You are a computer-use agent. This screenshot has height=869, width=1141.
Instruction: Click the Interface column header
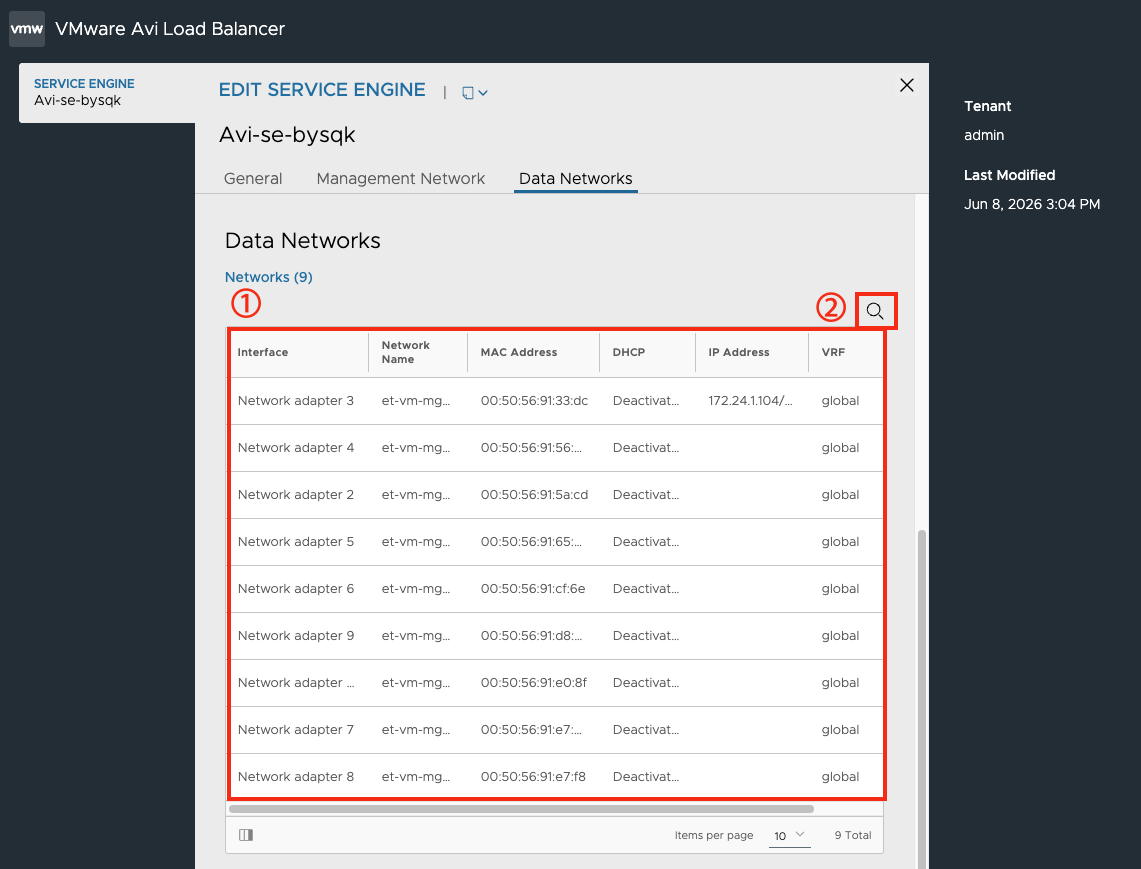[x=263, y=352]
